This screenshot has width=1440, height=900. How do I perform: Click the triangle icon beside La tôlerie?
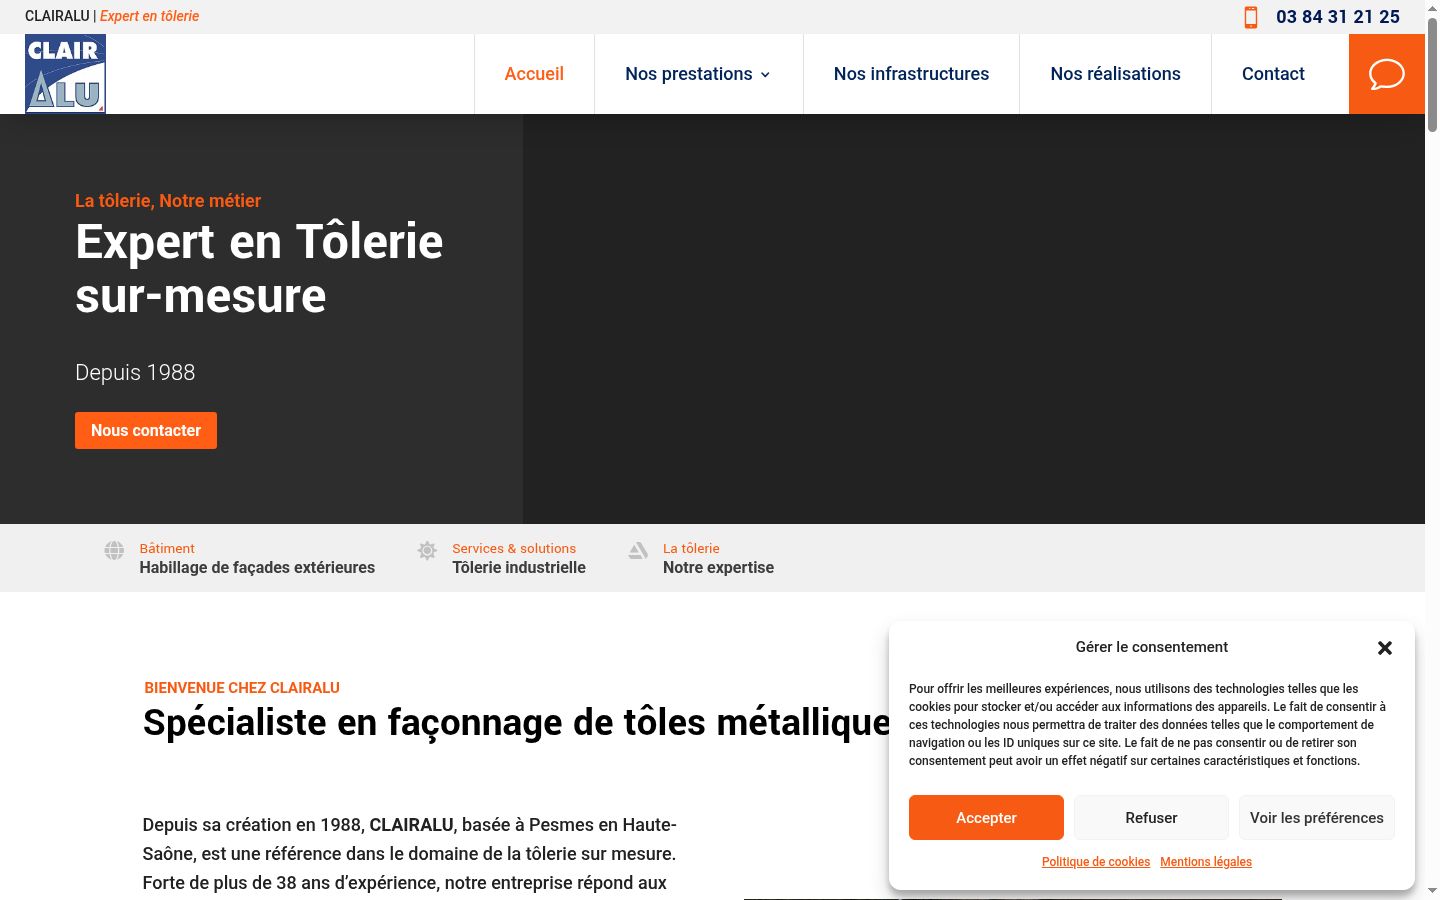click(x=638, y=550)
